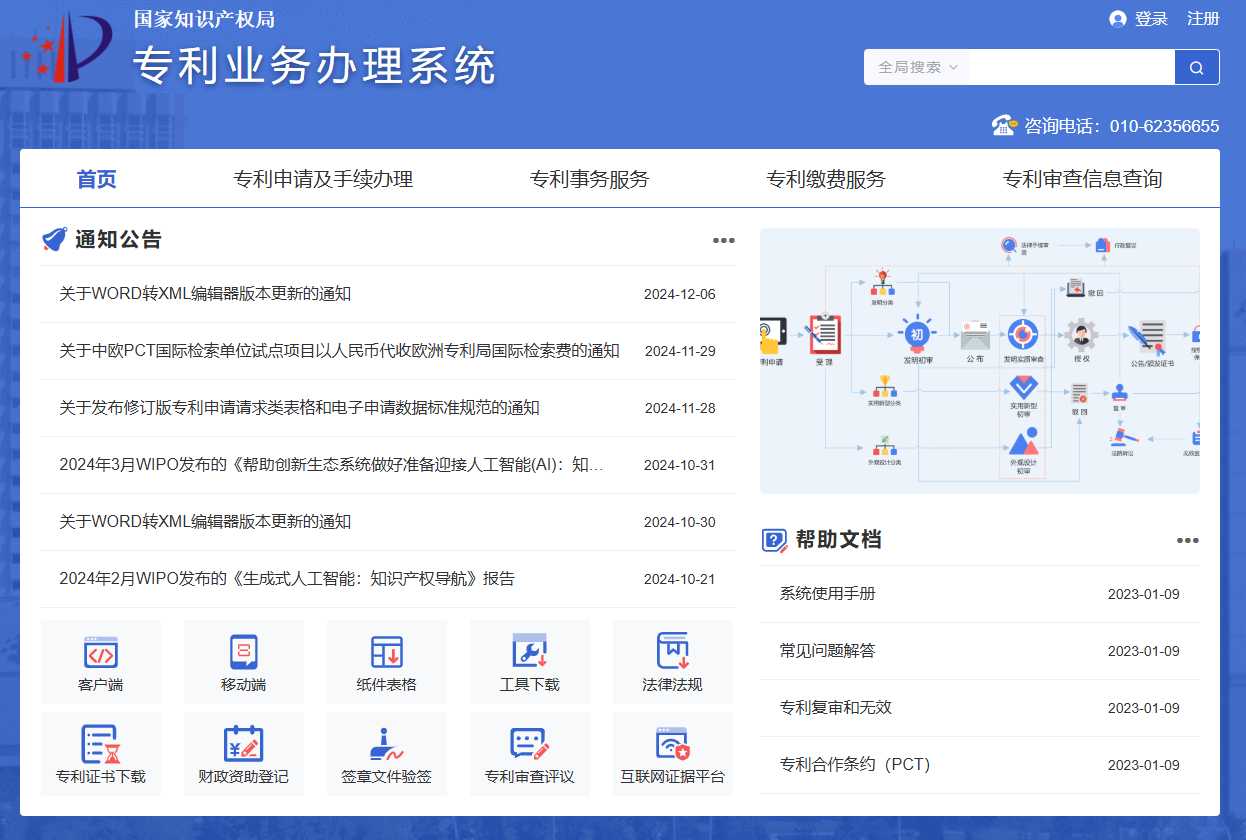Viewport: 1246px width, 840px height.
Task: Click the 工具下载 tools download icon
Action: (x=529, y=662)
